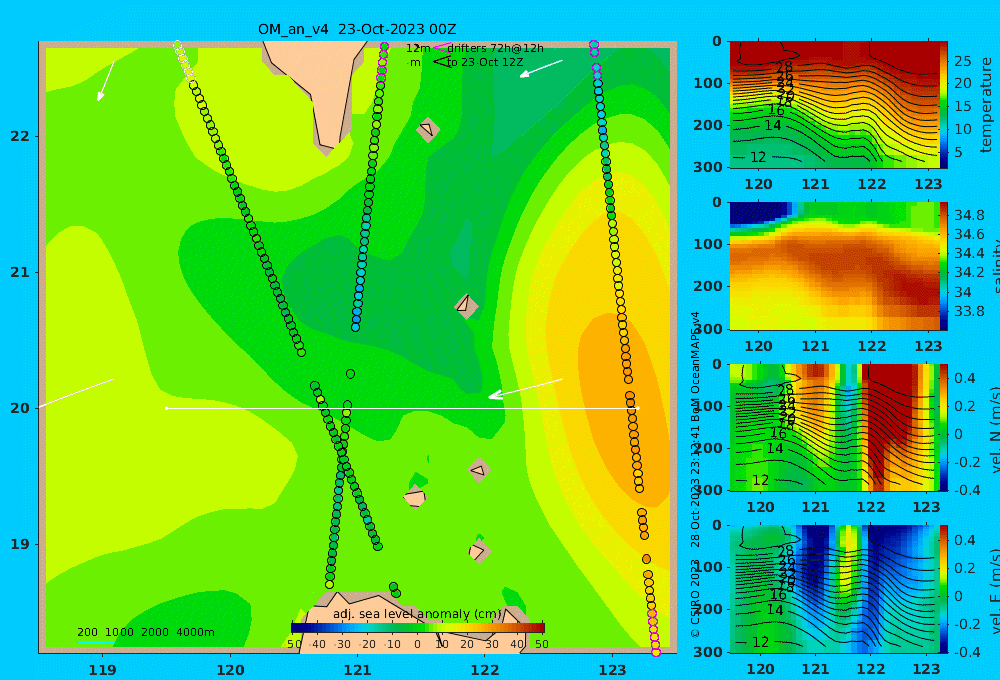1000x680 pixels.
Task: Click latitude label 19 on main map
Action: [20, 544]
